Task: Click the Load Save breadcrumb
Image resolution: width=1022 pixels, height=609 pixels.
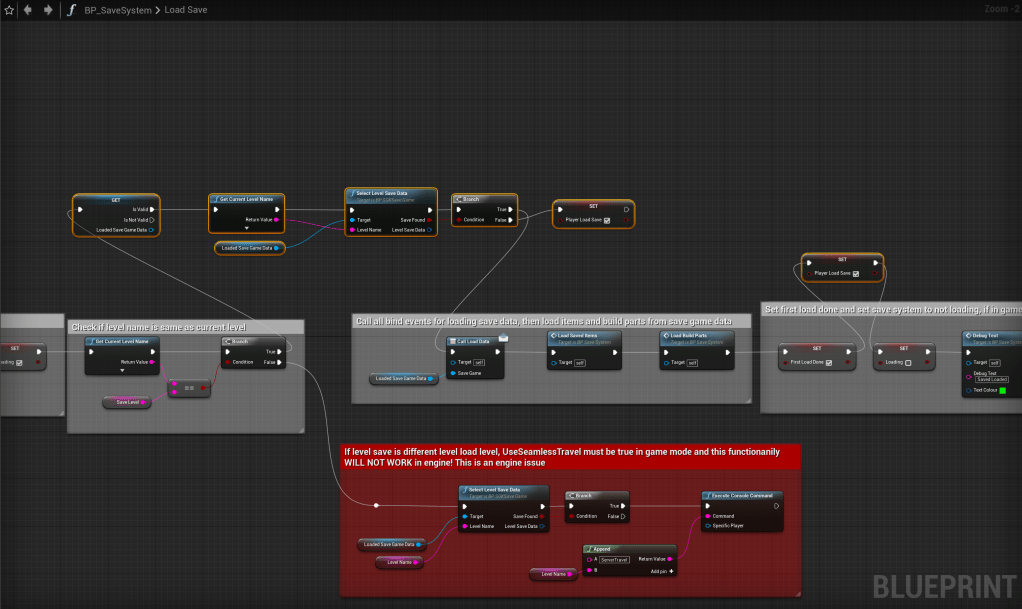Action: [187, 10]
